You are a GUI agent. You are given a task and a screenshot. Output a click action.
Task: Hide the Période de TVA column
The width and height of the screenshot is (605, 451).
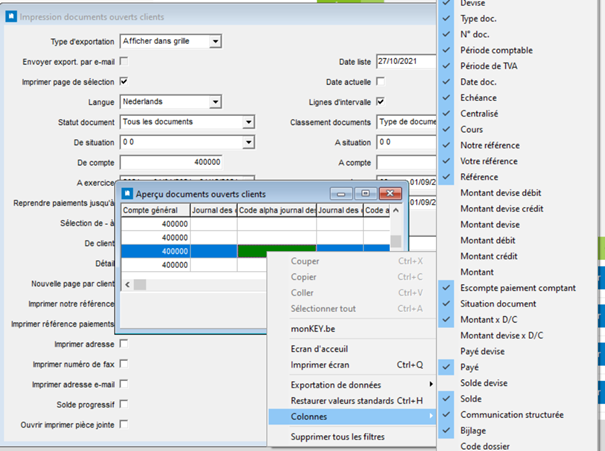[x=517, y=66]
